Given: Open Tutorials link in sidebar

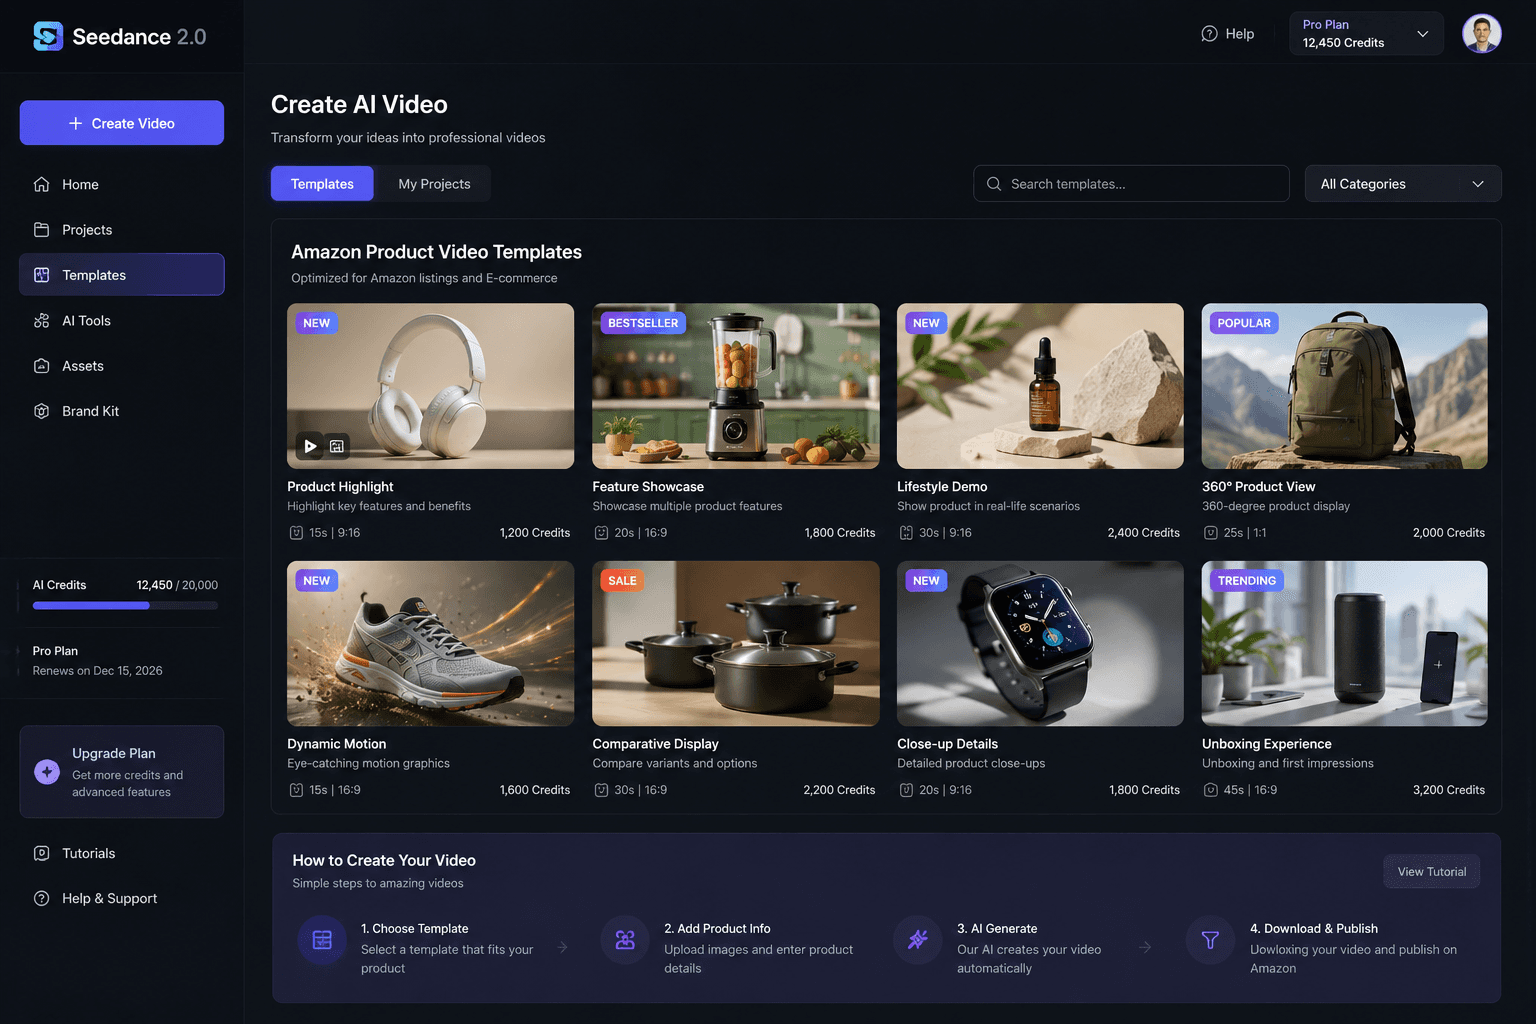Looking at the screenshot, I should pyautogui.click(x=122, y=853).
